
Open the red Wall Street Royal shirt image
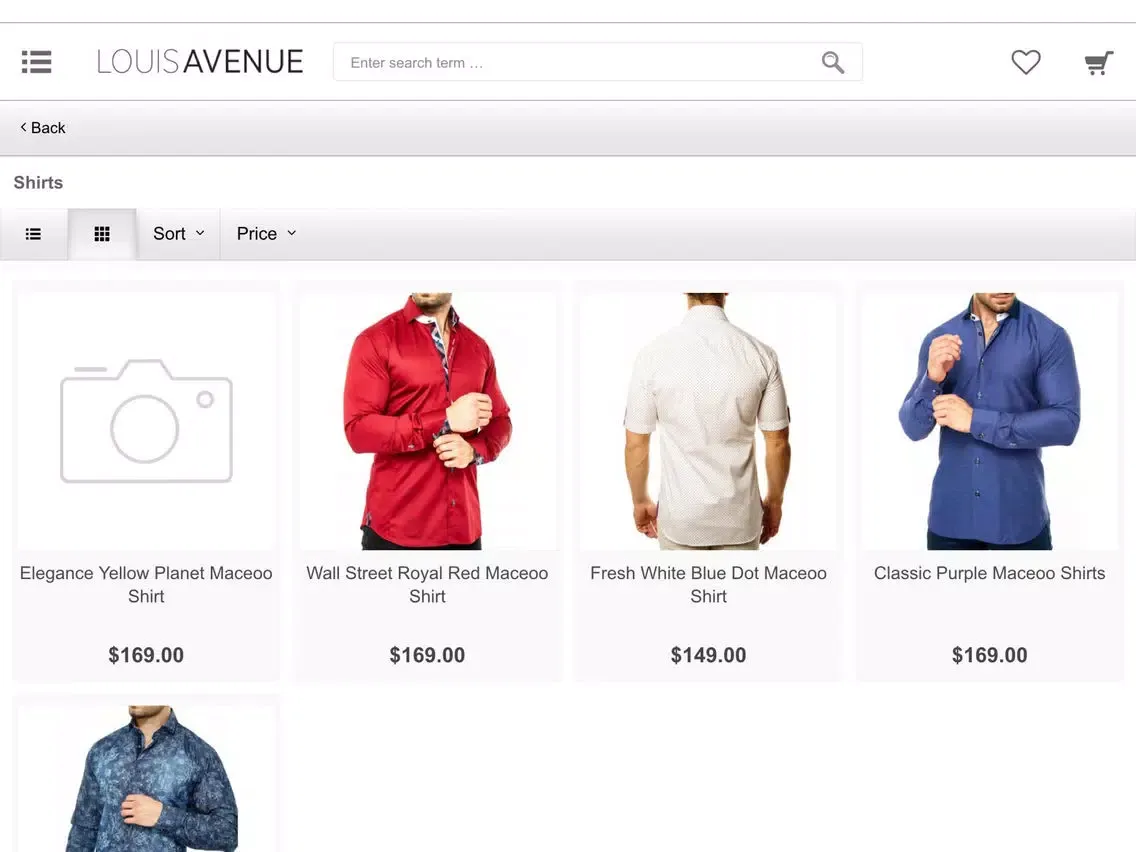(427, 421)
